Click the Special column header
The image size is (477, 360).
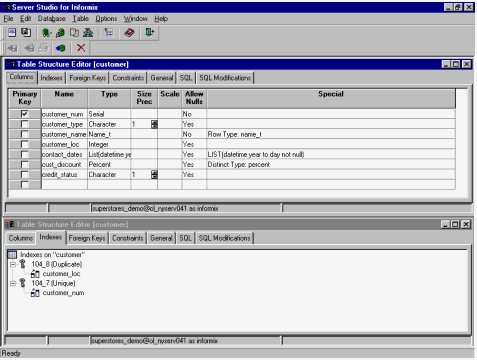(331, 98)
